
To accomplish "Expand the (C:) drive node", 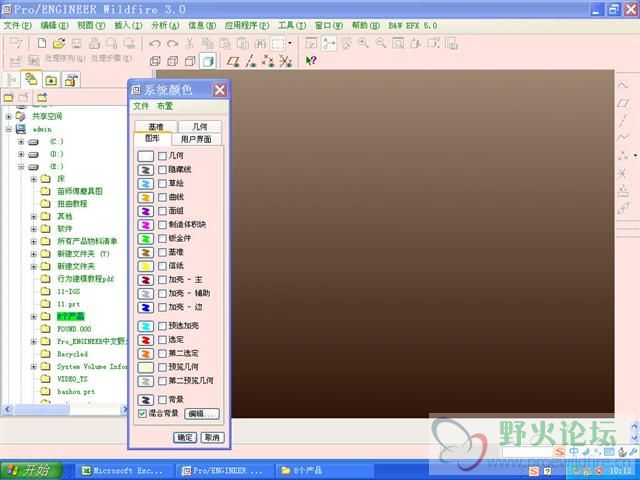I will (x=21, y=142).
